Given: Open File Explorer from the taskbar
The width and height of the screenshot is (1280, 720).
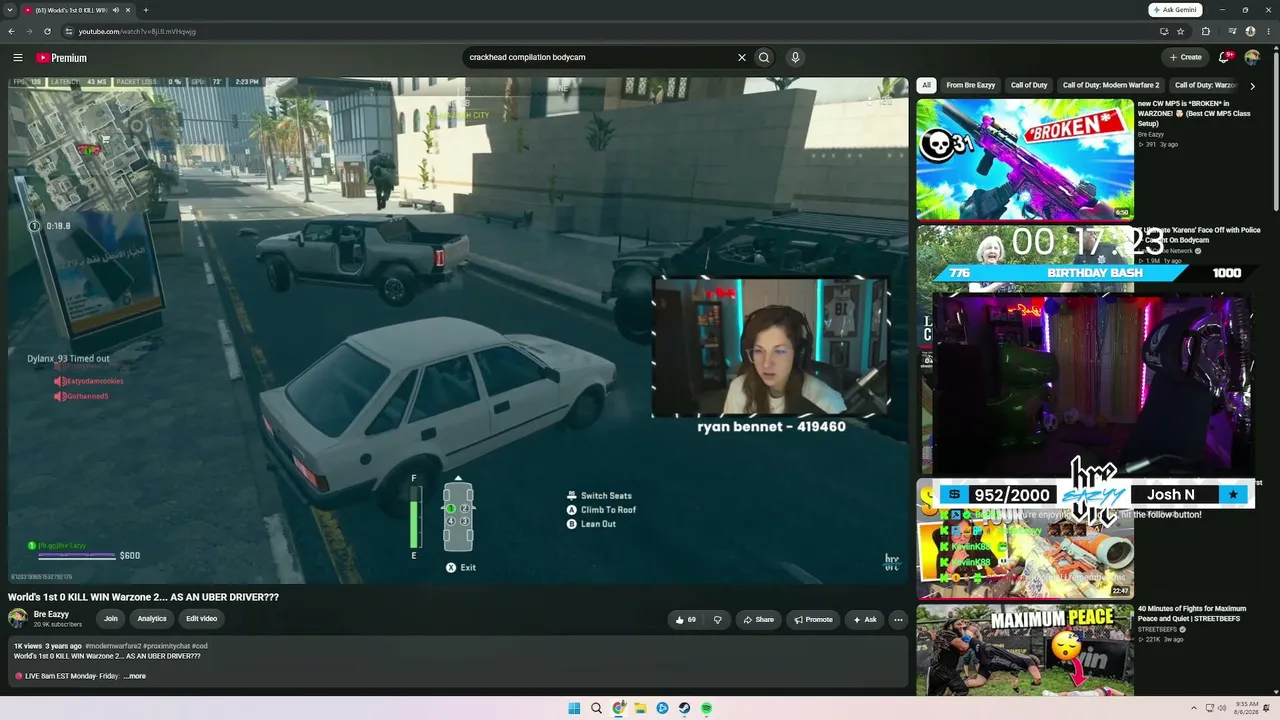Looking at the screenshot, I should click(x=640, y=709).
